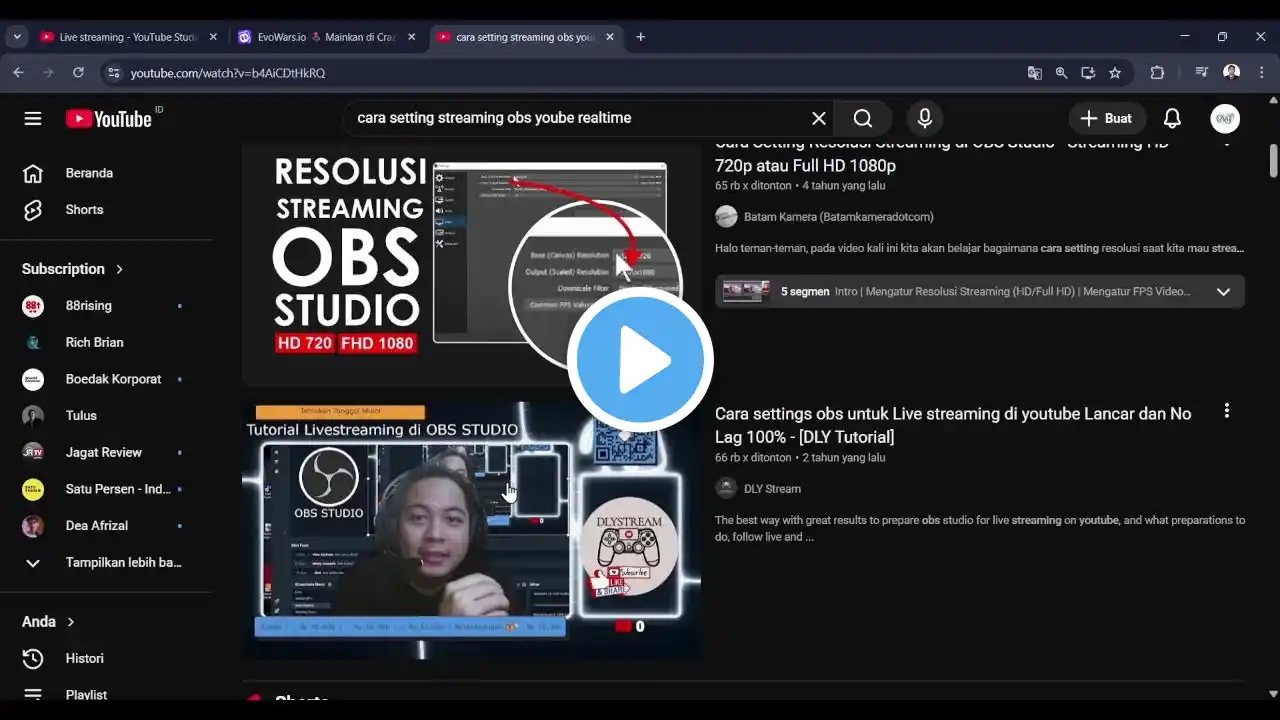Screen dimensions: 1280x720
Task: Click the install app icon in address bar
Action: click(x=1088, y=73)
